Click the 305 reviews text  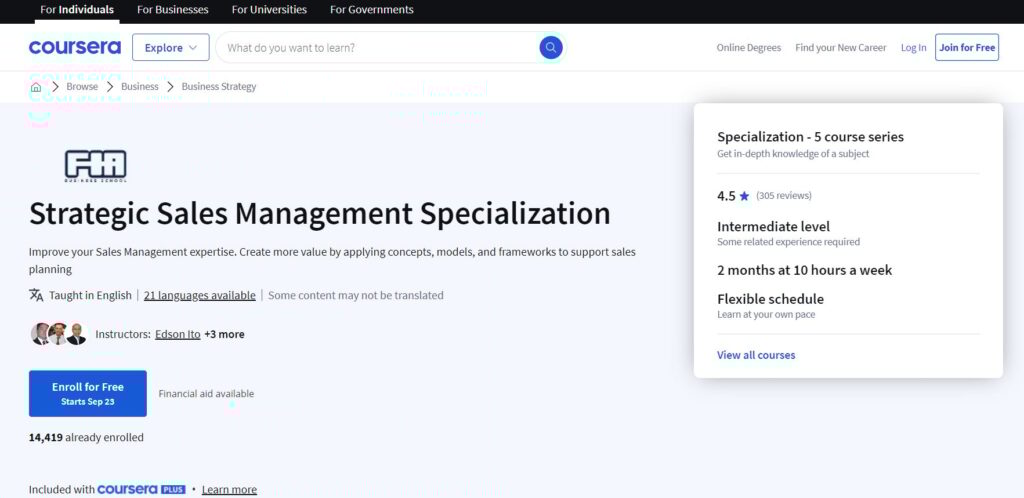(x=784, y=196)
